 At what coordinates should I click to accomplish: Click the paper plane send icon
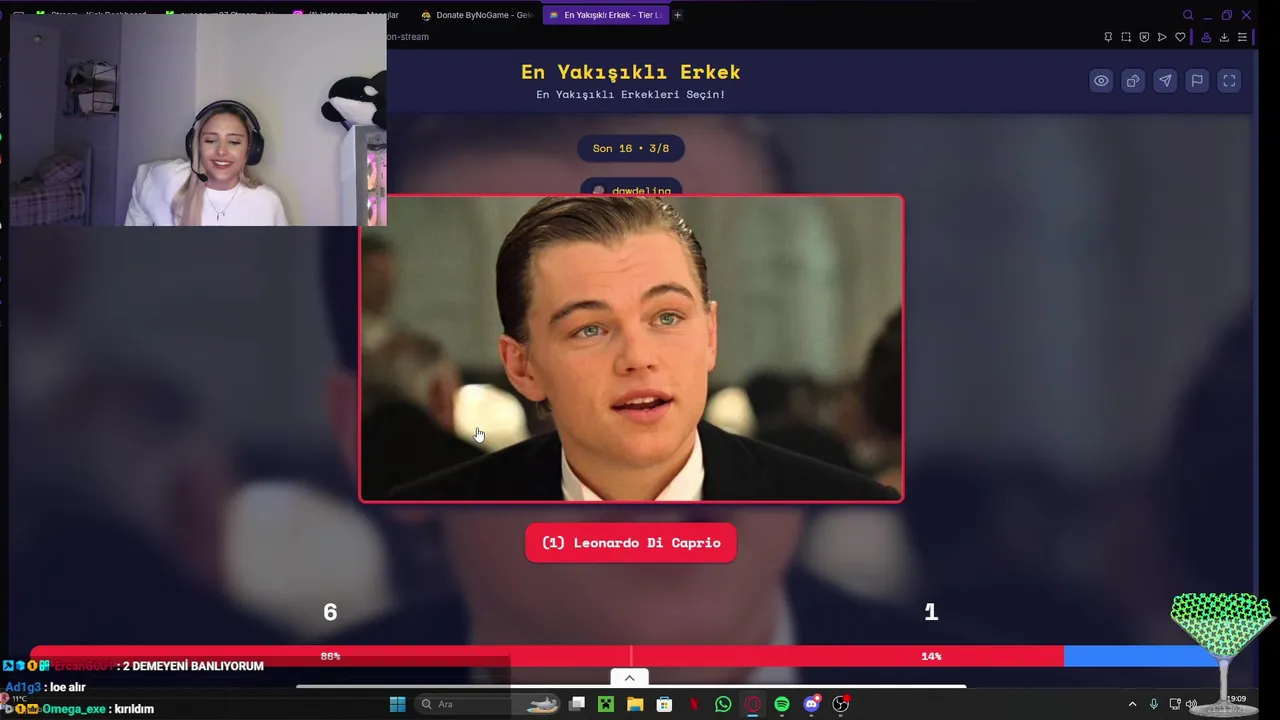1165,81
